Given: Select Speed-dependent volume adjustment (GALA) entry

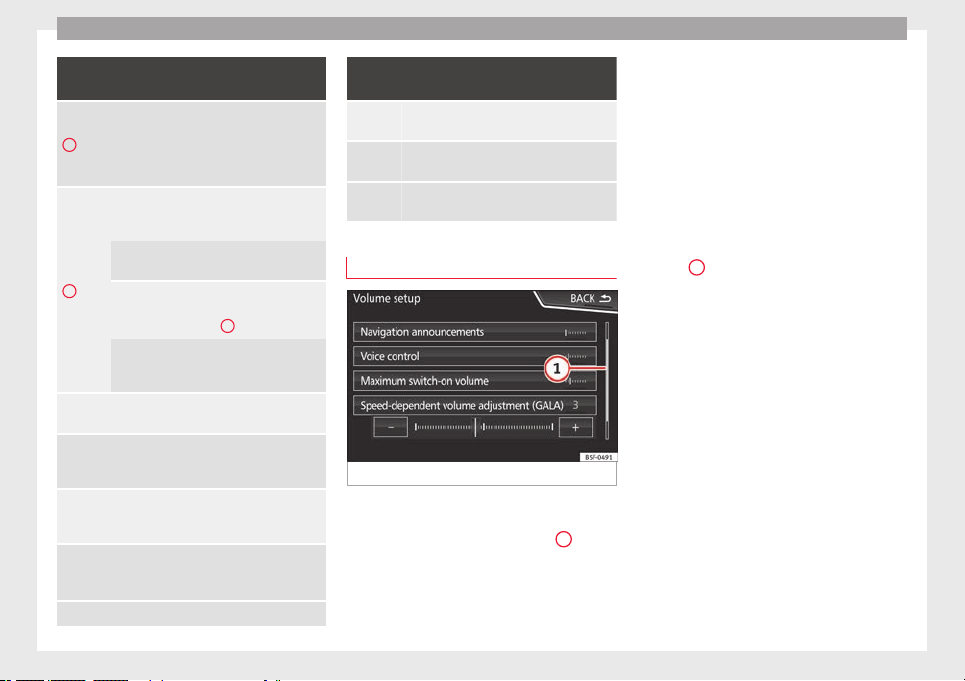Looking at the screenshot, I should coord(474,405).
